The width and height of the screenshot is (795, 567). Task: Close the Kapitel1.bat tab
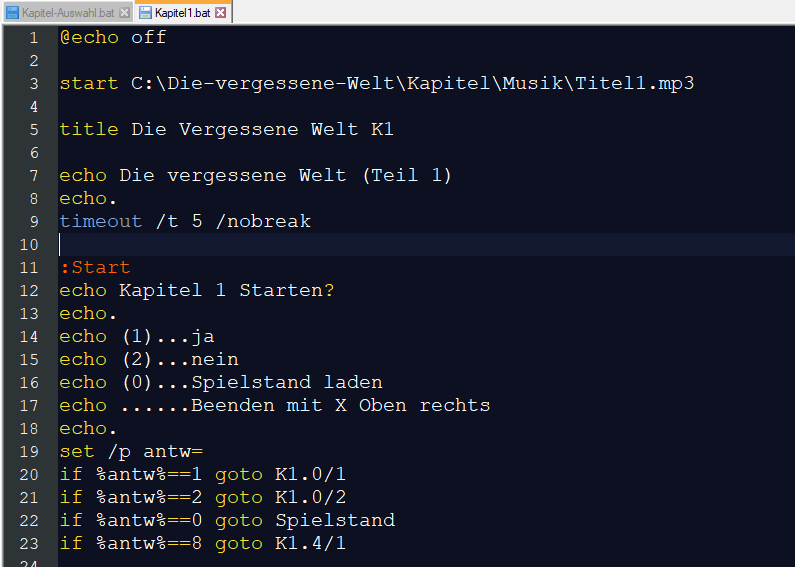221,13
